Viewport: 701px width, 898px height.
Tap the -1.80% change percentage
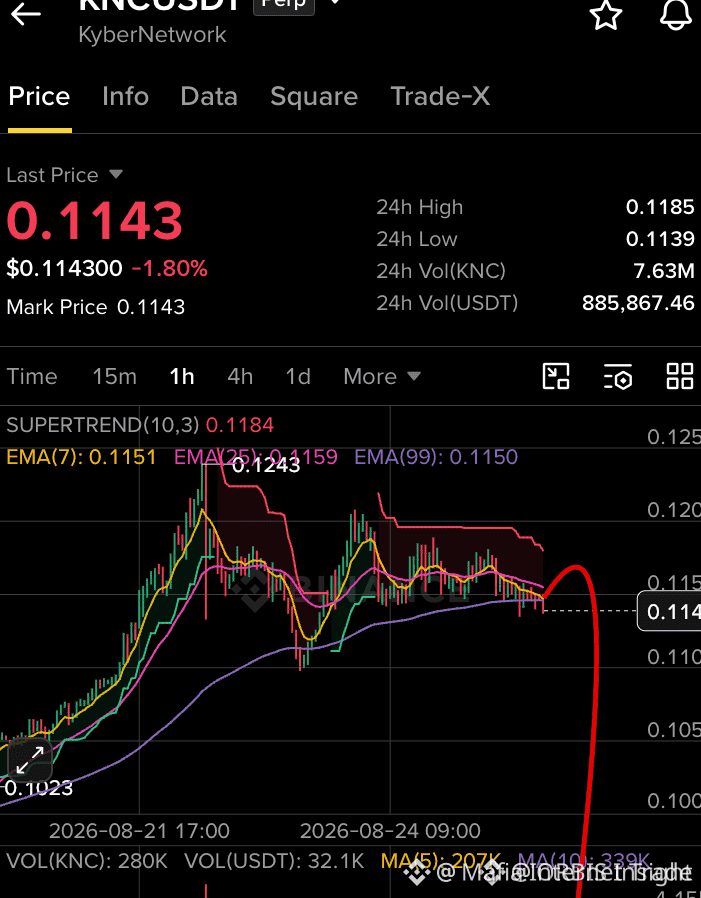pyautogui.click(x=170, y=268)
